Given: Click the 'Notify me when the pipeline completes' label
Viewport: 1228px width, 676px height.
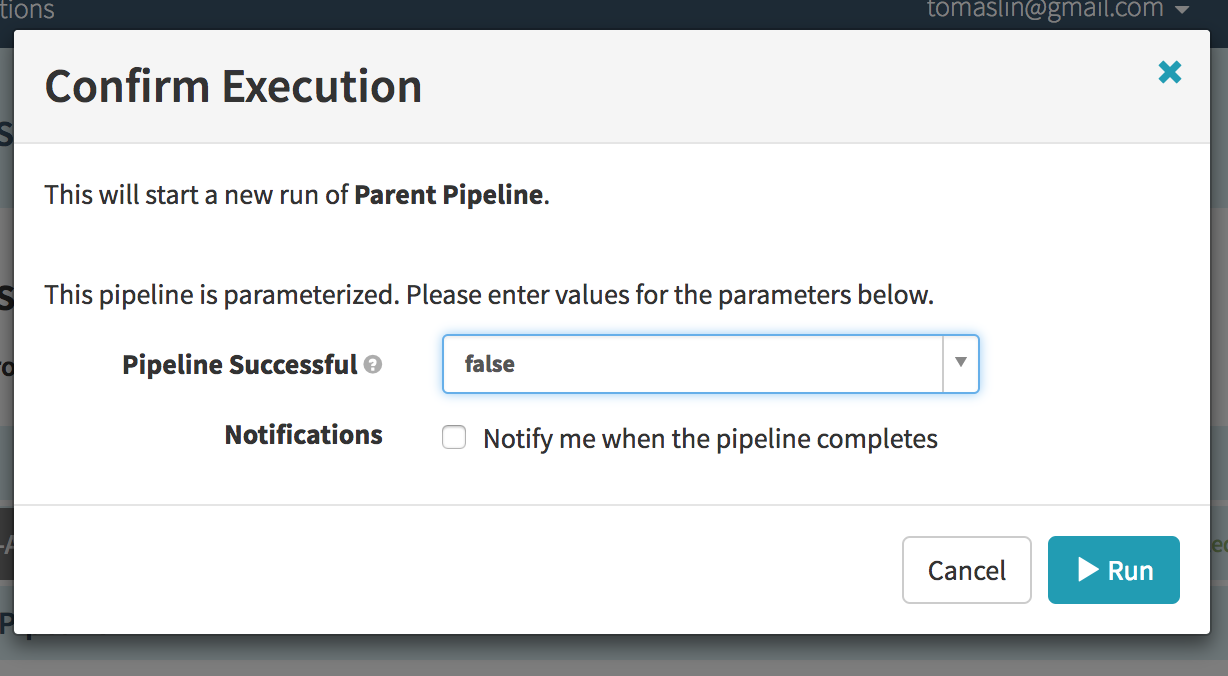Looking at the screenshot, I should coord(710,439).
